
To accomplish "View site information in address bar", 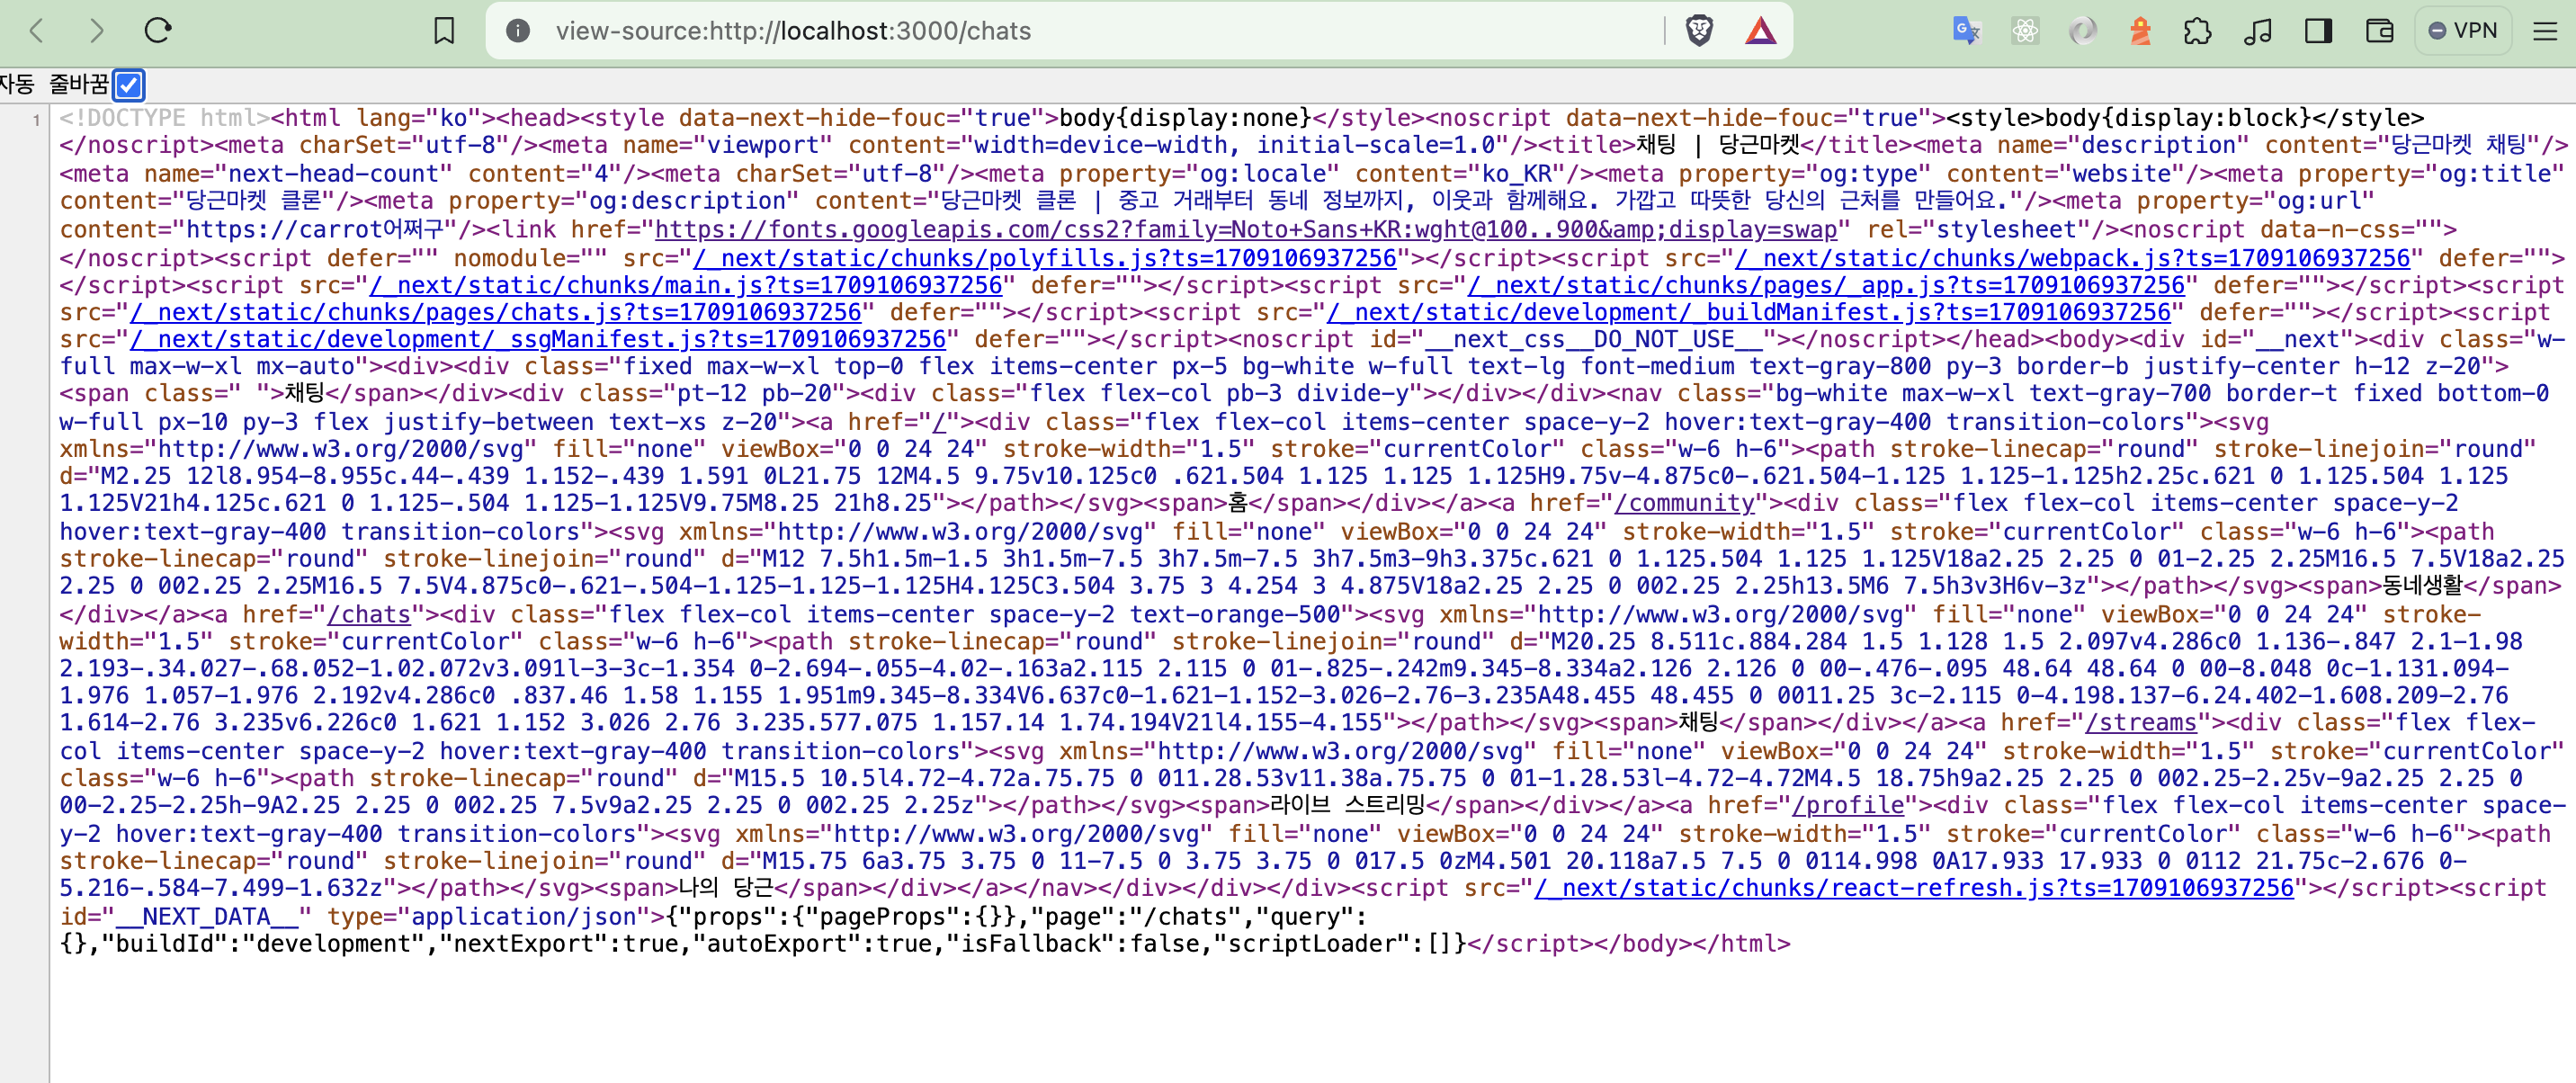I will point(518,31).
